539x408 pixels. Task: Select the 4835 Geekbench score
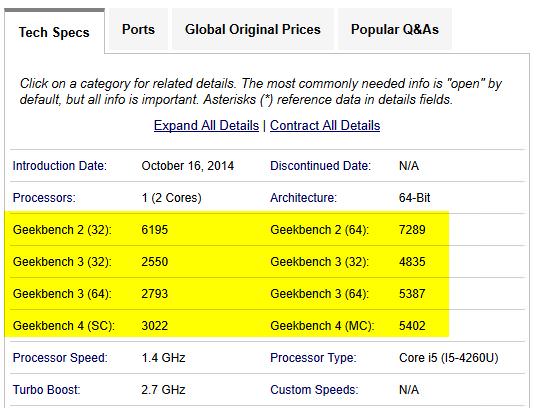pos(412,262)
